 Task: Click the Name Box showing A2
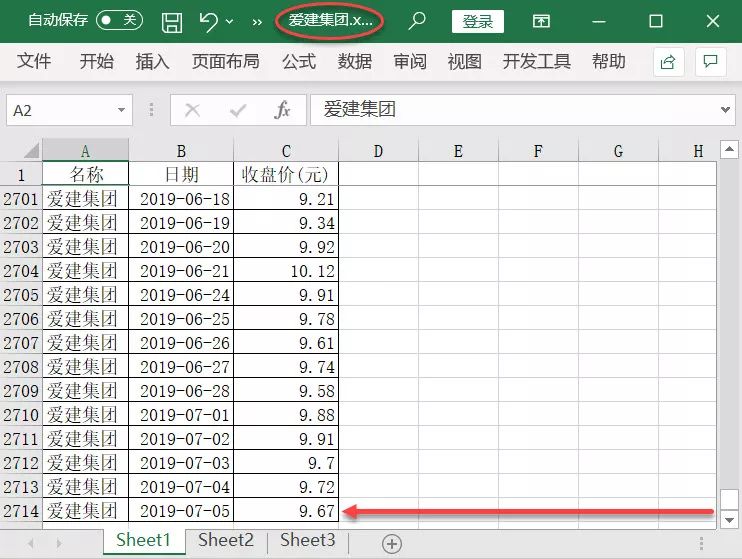coord(62,110)
